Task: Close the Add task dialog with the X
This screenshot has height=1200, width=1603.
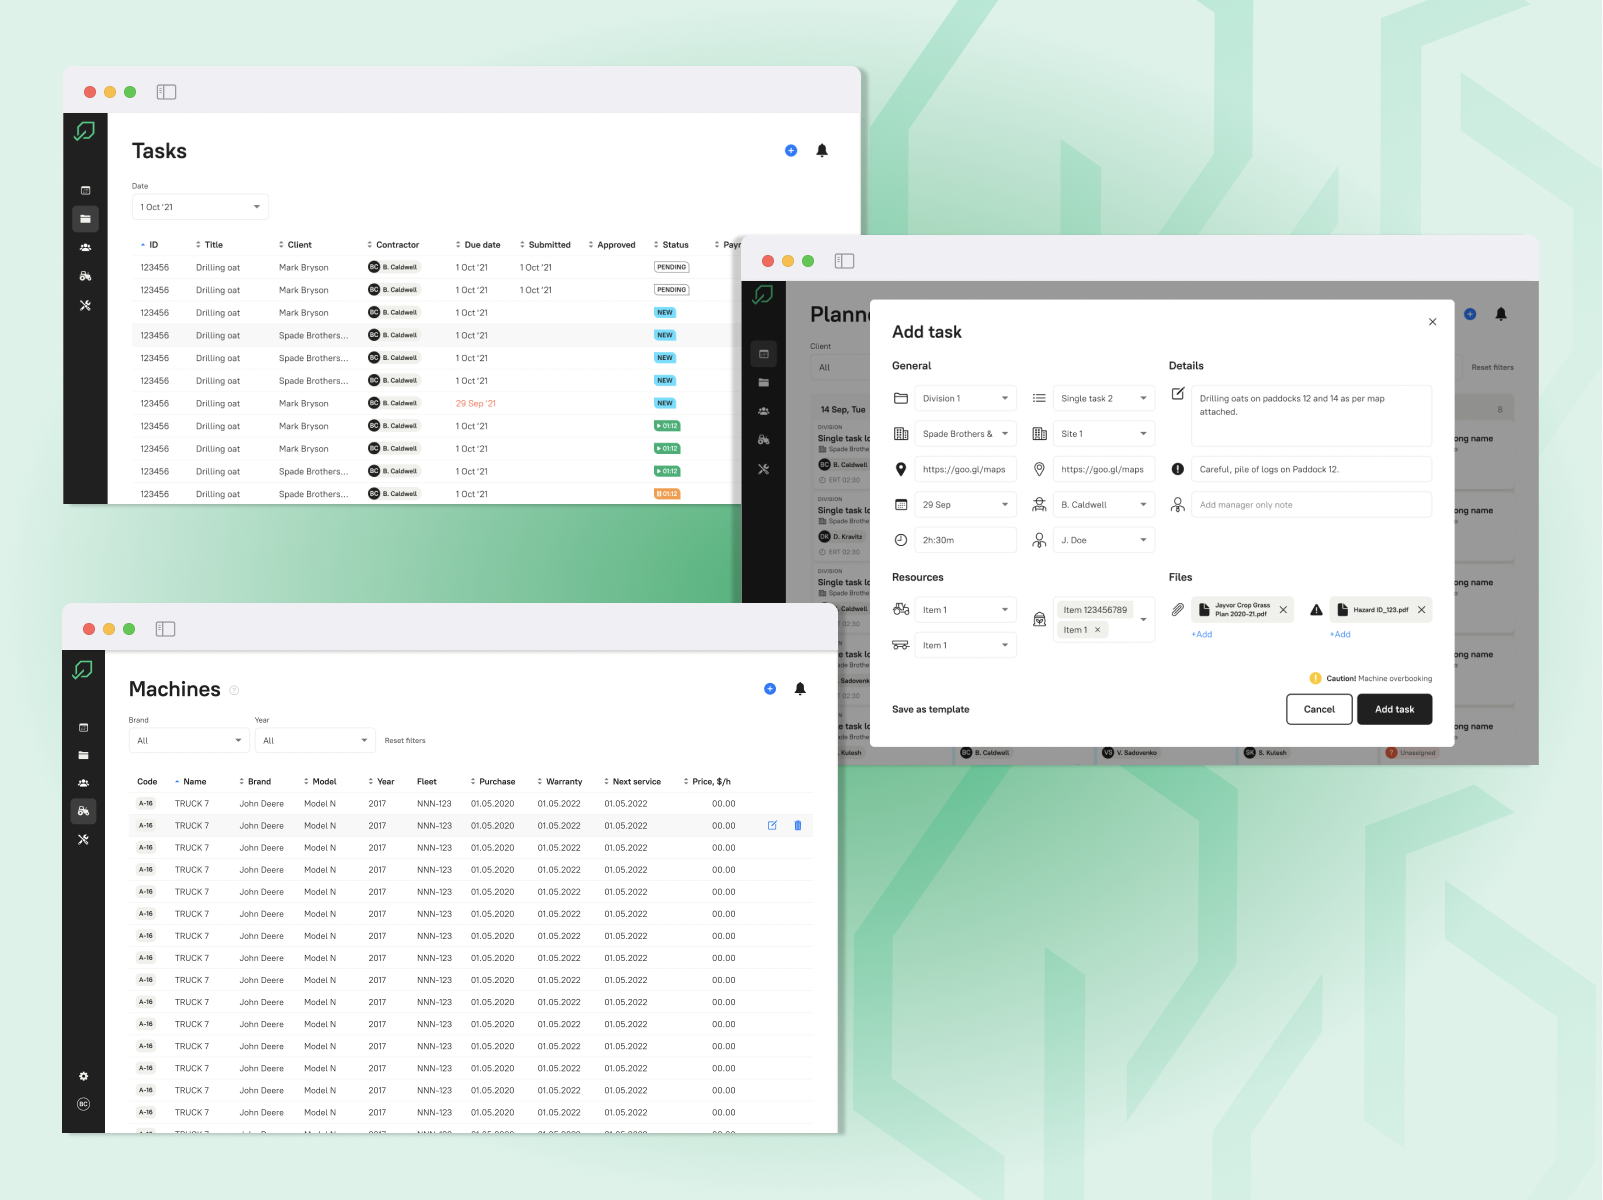Action: tap(1433, 322)
